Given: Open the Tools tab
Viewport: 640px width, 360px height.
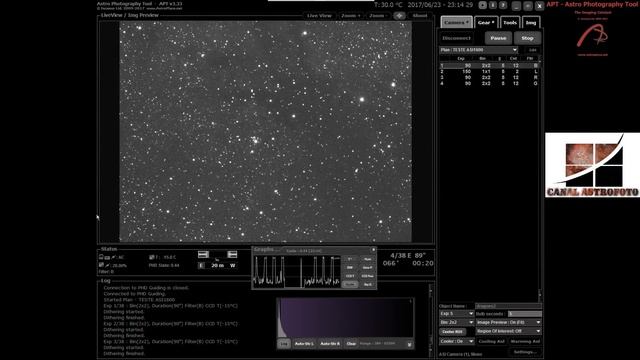Looking at the screenshot, I should pos(510,22).
